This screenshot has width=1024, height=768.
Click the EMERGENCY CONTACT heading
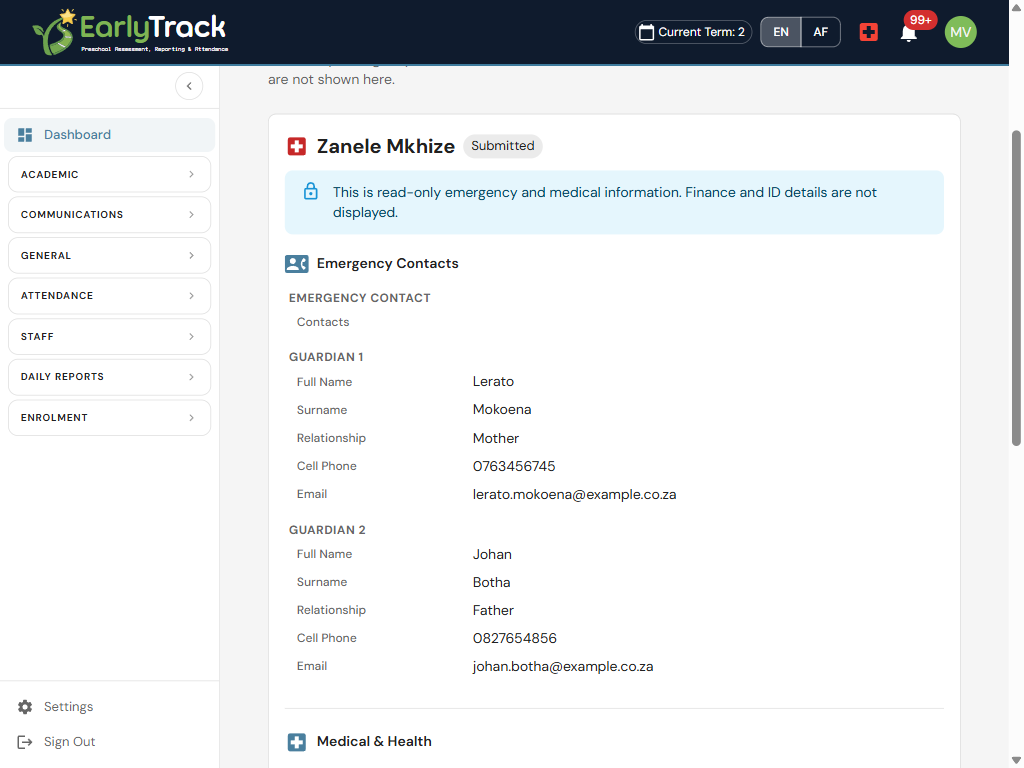coord(360,298)
